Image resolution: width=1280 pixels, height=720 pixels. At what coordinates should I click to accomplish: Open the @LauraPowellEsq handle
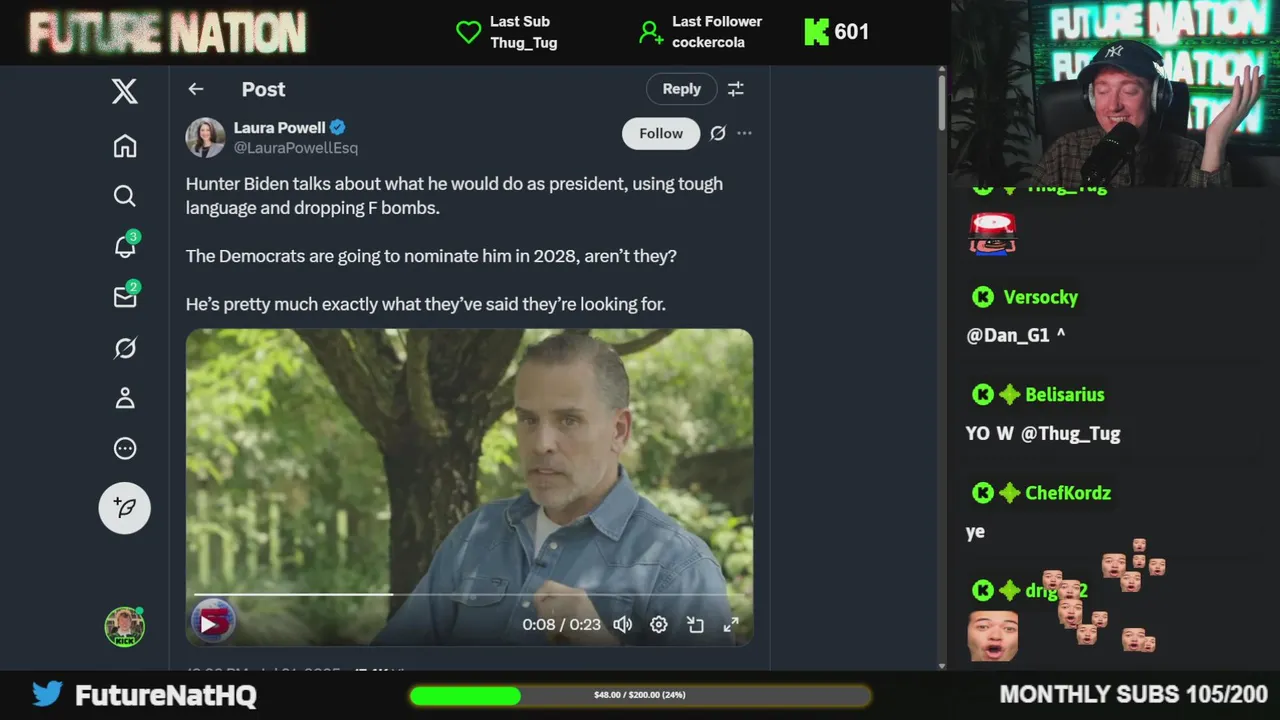[295, 148]
